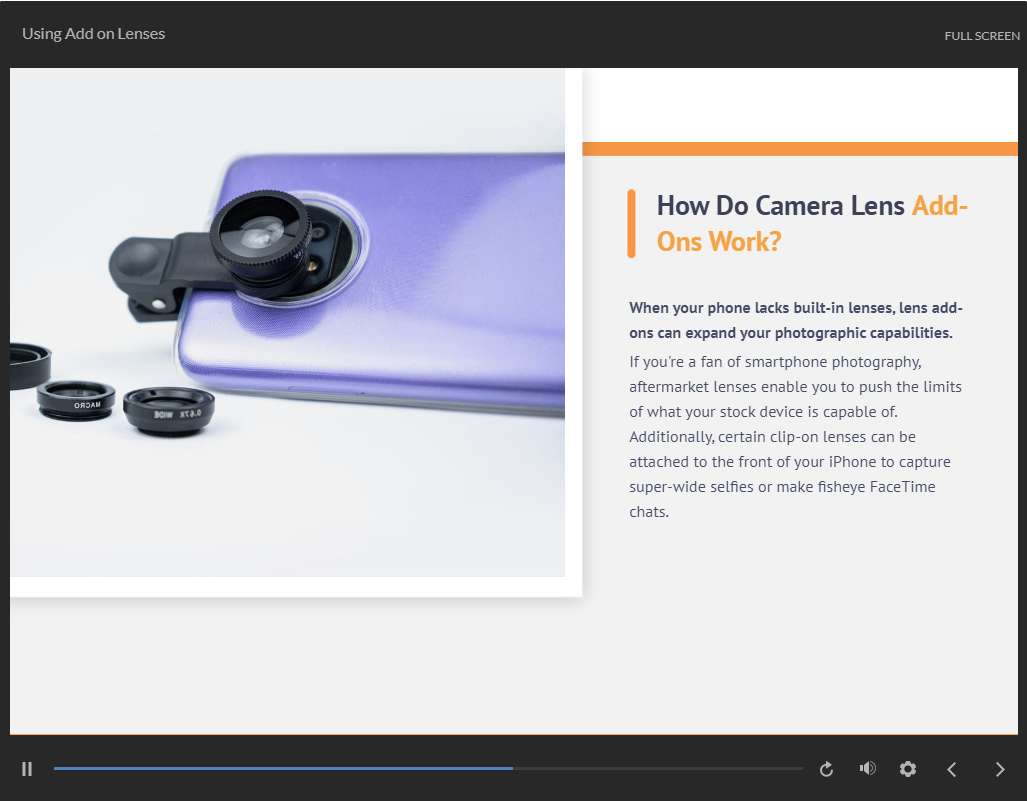Screen dimensions: 1027x801
Task: Advance to the next slide
Action: (x=1000, y=769)
